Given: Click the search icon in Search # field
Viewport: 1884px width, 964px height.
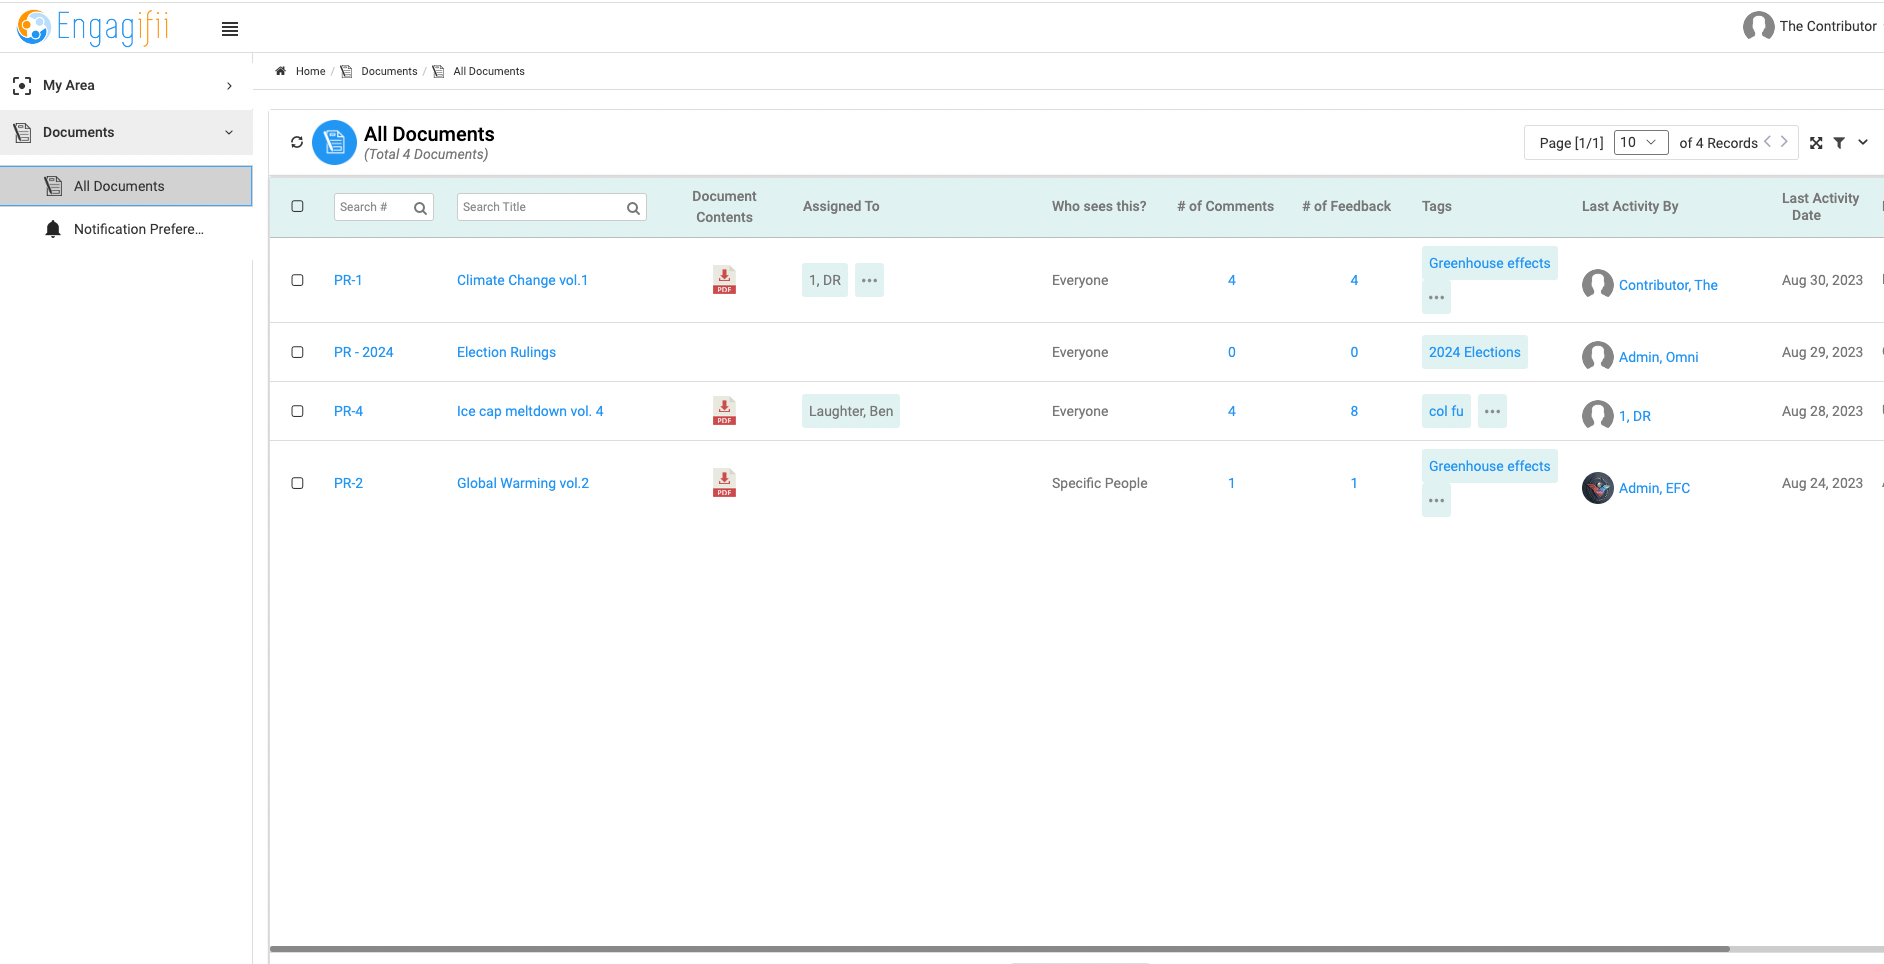Looking at the screenshot, I should coord(420,208).
